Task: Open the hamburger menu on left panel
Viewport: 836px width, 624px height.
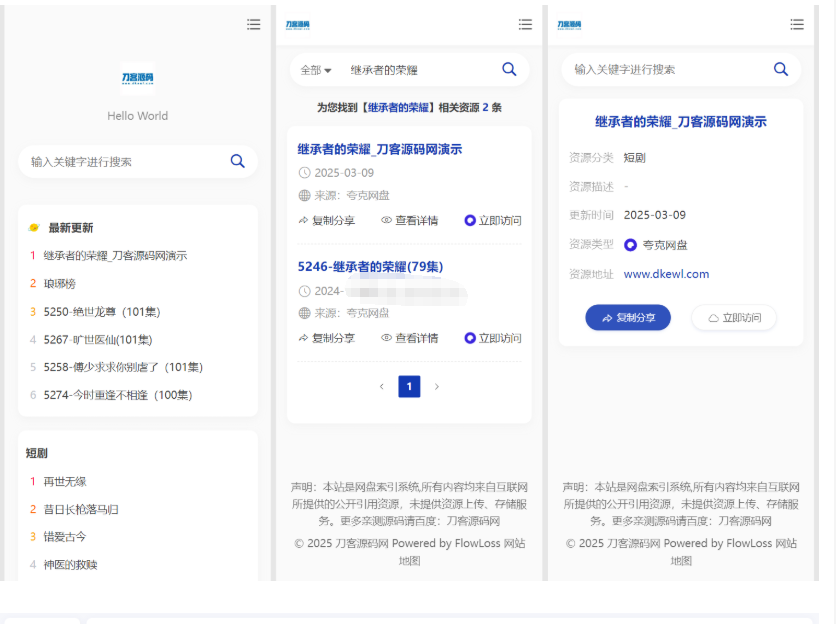Action: [253, 25]
